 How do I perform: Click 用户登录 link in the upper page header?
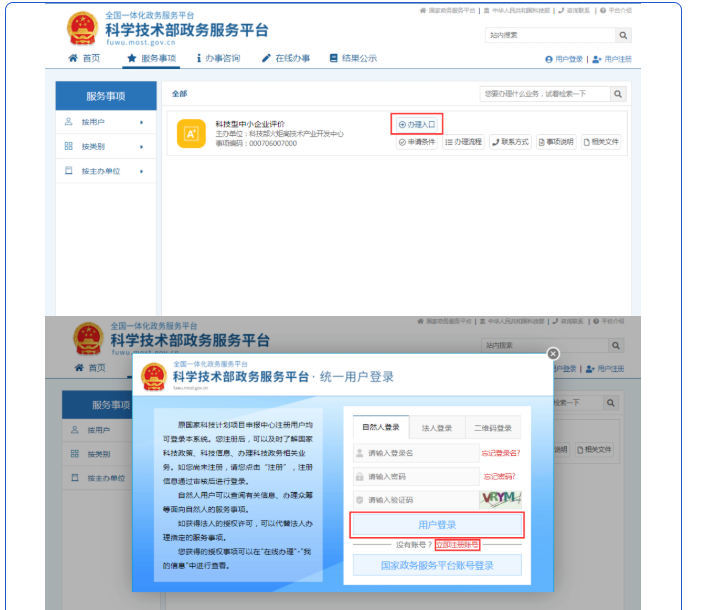[564, 59]
